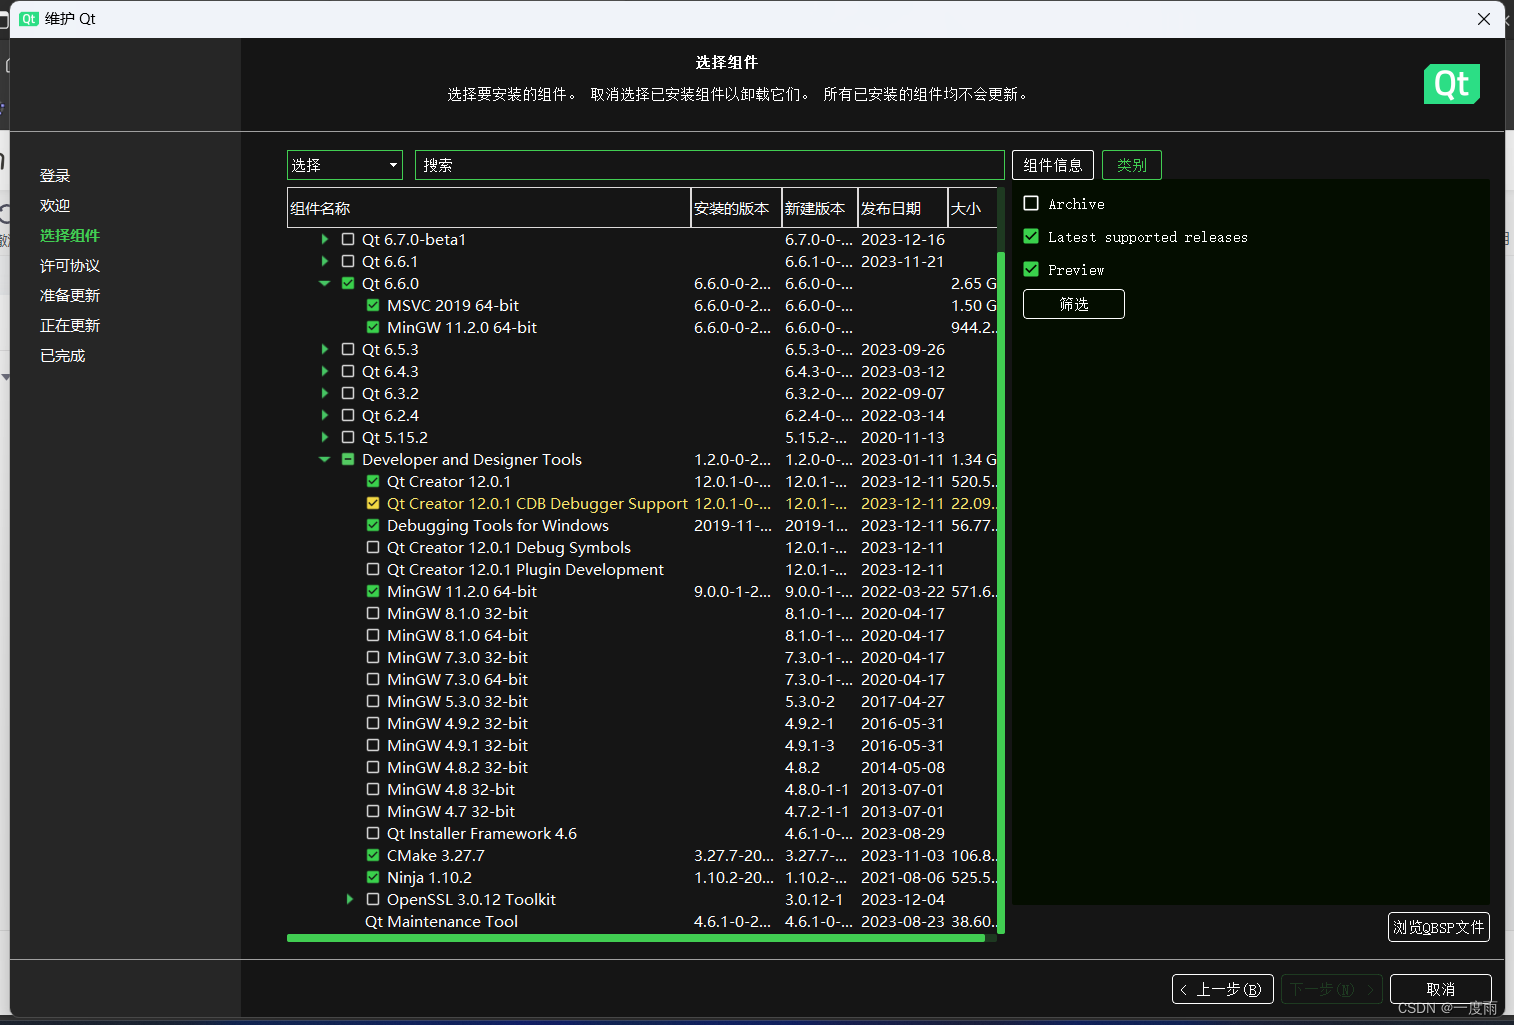Check Qt Installer Framework 4.6 checkbox

(x=373, y=833)
